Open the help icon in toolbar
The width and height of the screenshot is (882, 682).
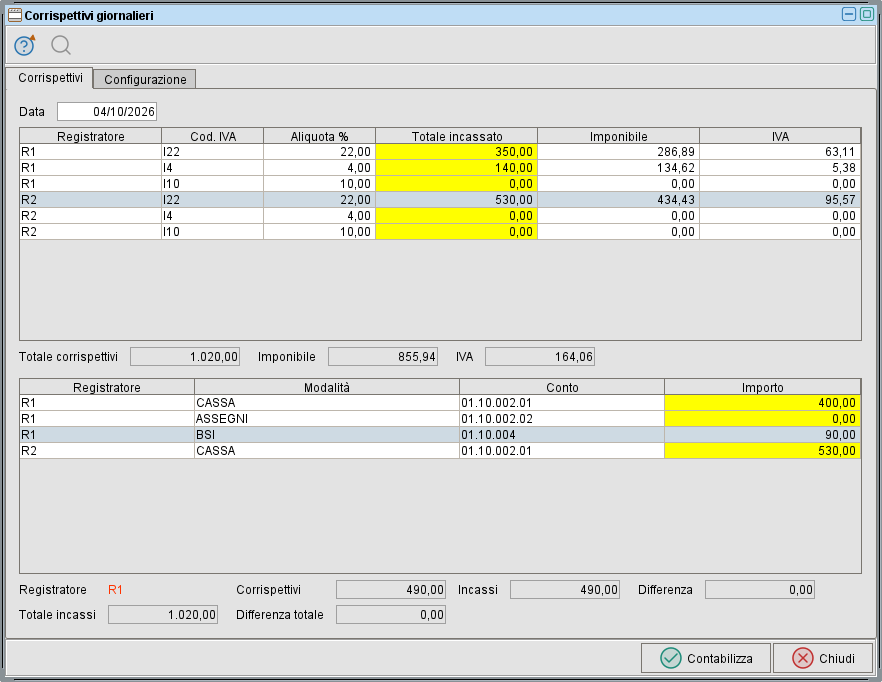pyautogui.click(x=24, y=45)
